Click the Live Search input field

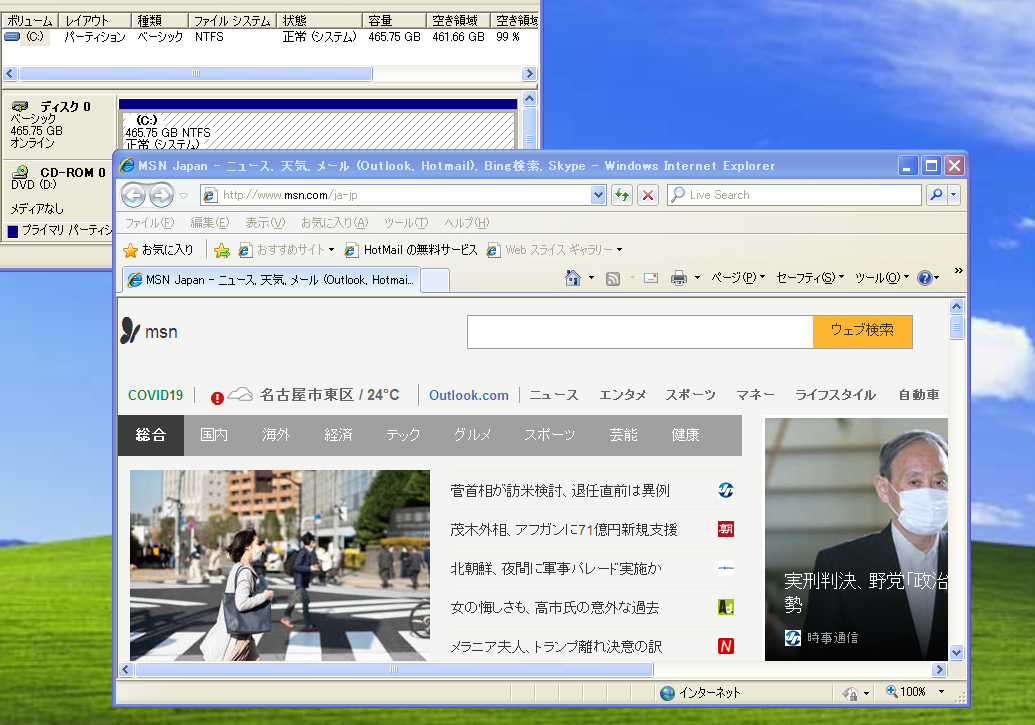point(794,195)
